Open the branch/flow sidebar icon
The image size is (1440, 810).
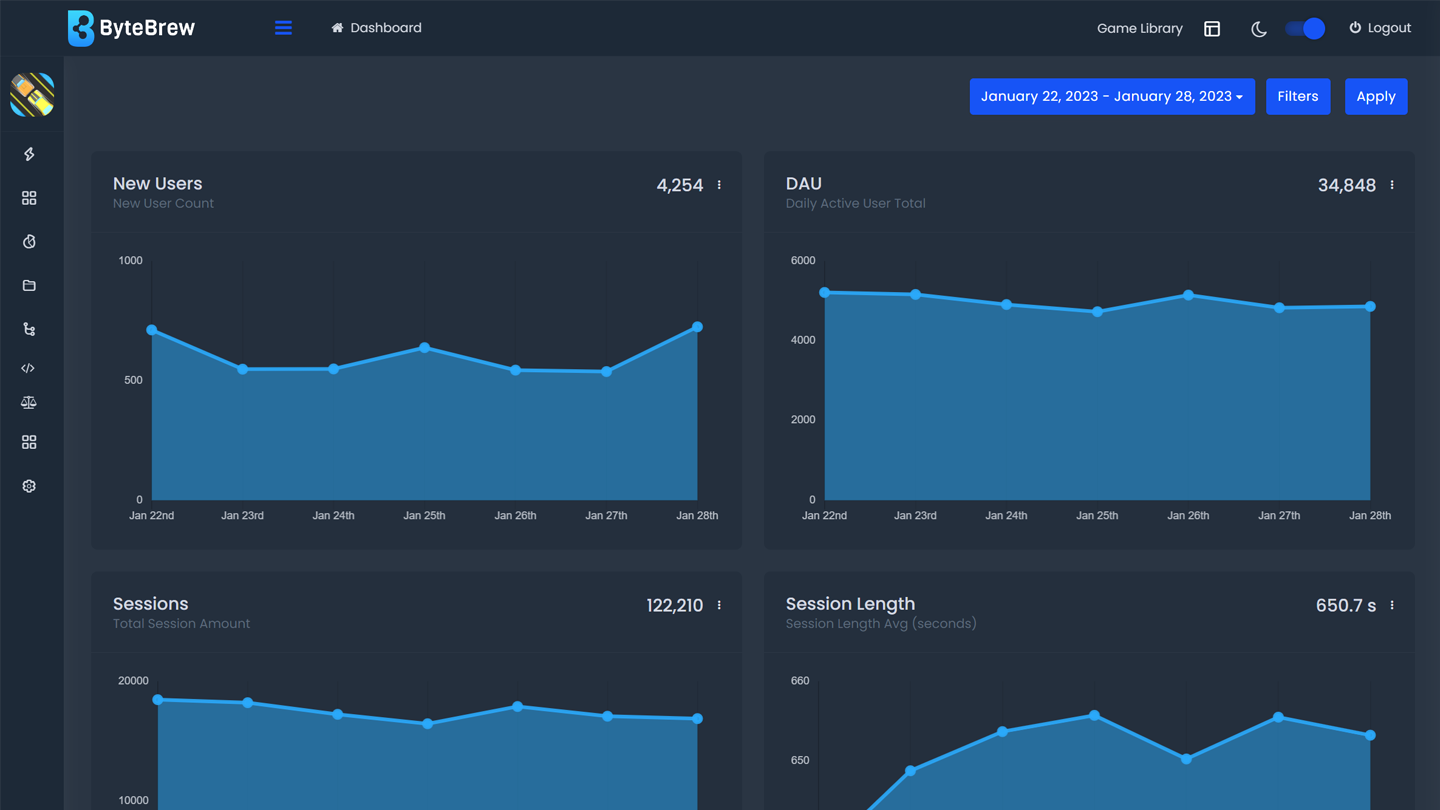[29, 329]
